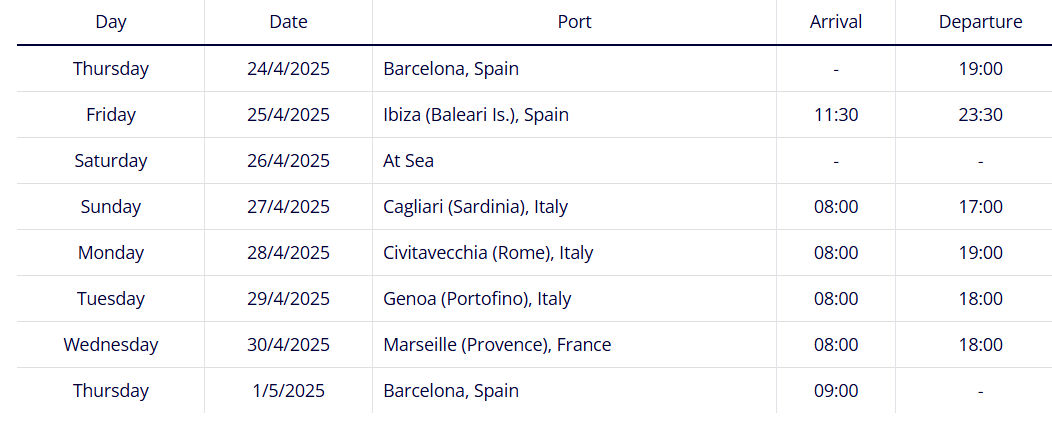Click the Arrival column header
Image resolution: width=1052 pixels, height=431 pixels.
pyautogui.click(x=836, y=21)
